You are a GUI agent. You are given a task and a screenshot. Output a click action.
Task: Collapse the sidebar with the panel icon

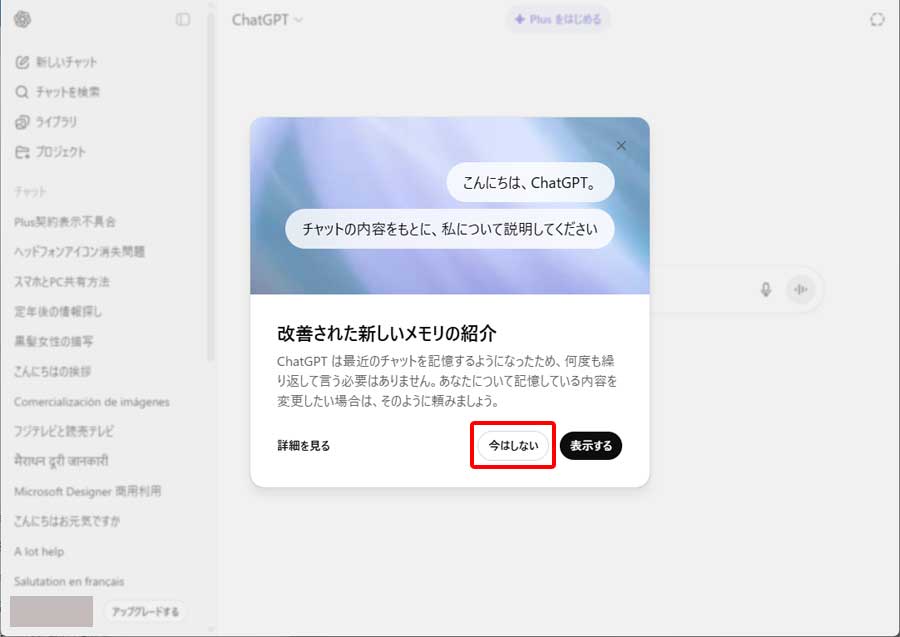tap(183, 19)
